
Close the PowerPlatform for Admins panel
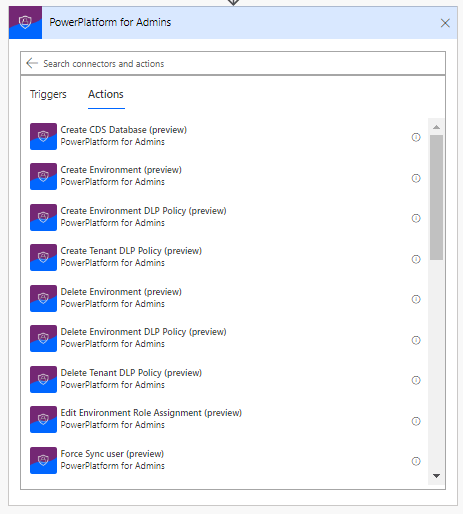tap(445, 23)
